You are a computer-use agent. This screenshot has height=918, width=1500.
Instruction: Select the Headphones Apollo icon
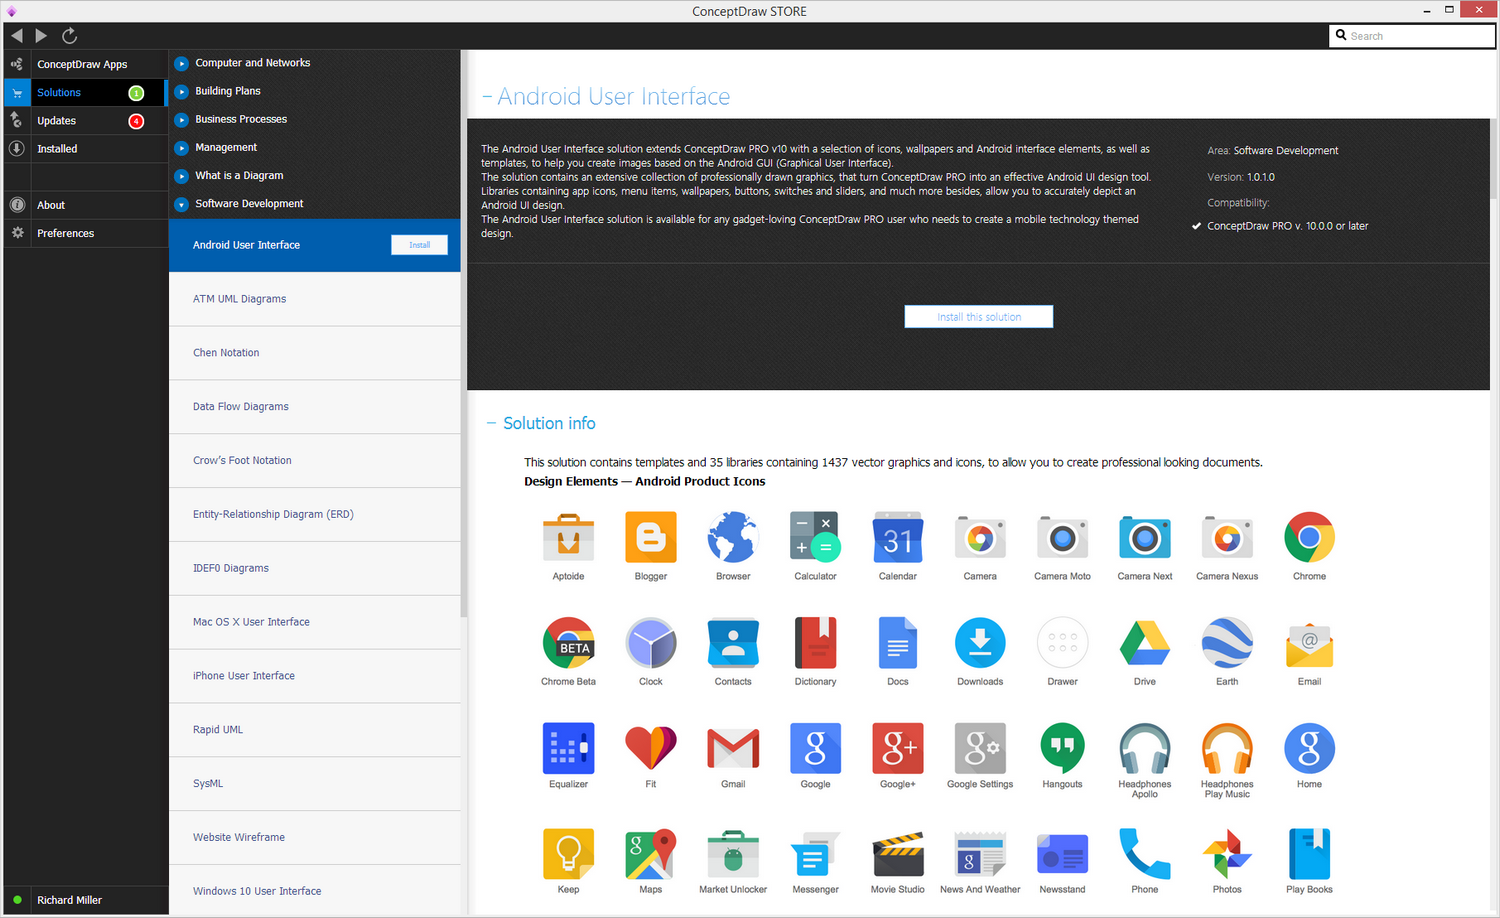coord(1145,748)
